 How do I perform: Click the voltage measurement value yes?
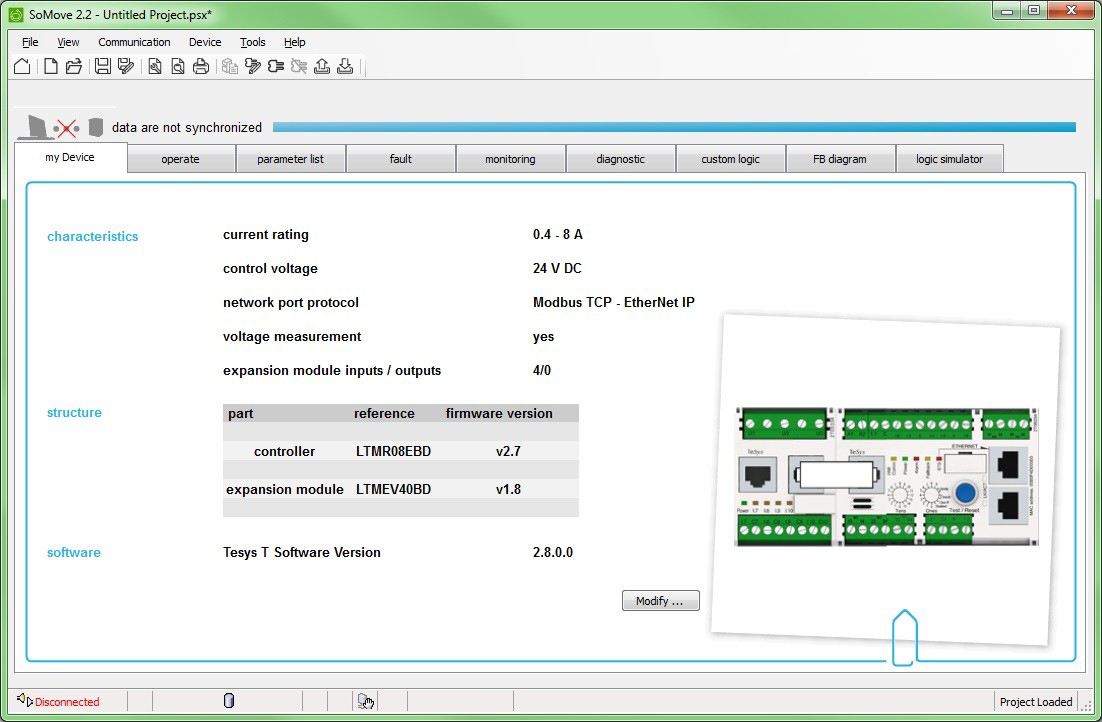pos(543,337)
